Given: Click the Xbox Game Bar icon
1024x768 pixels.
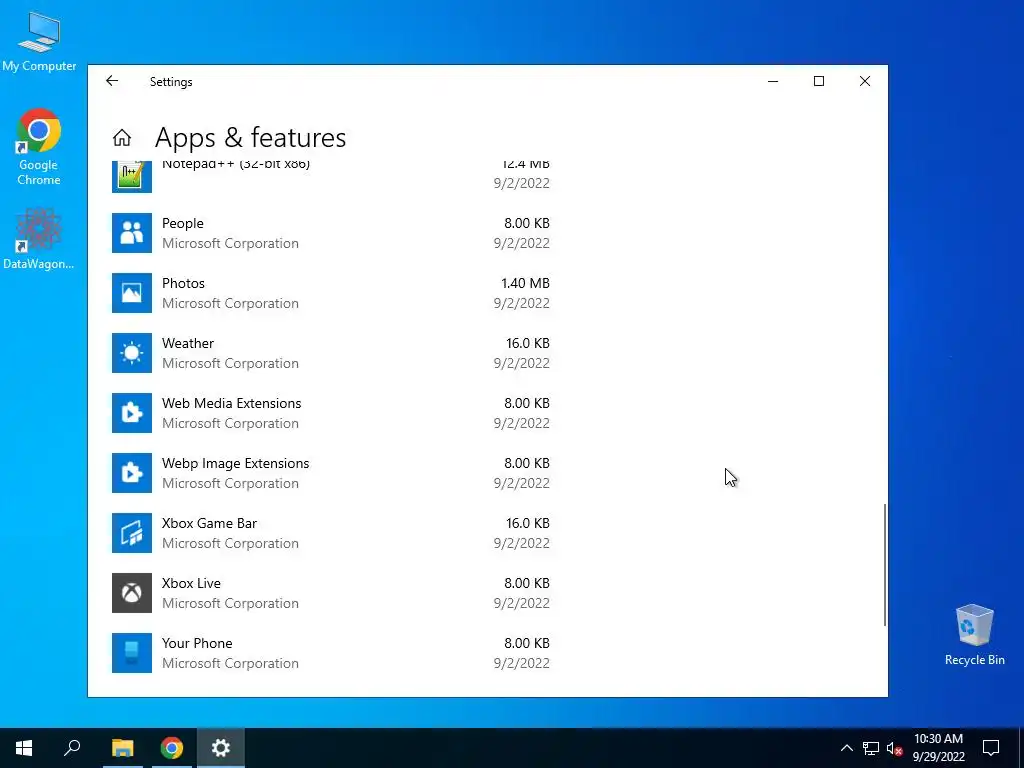Looking at the screenshot, I should [x=131, y=534].
